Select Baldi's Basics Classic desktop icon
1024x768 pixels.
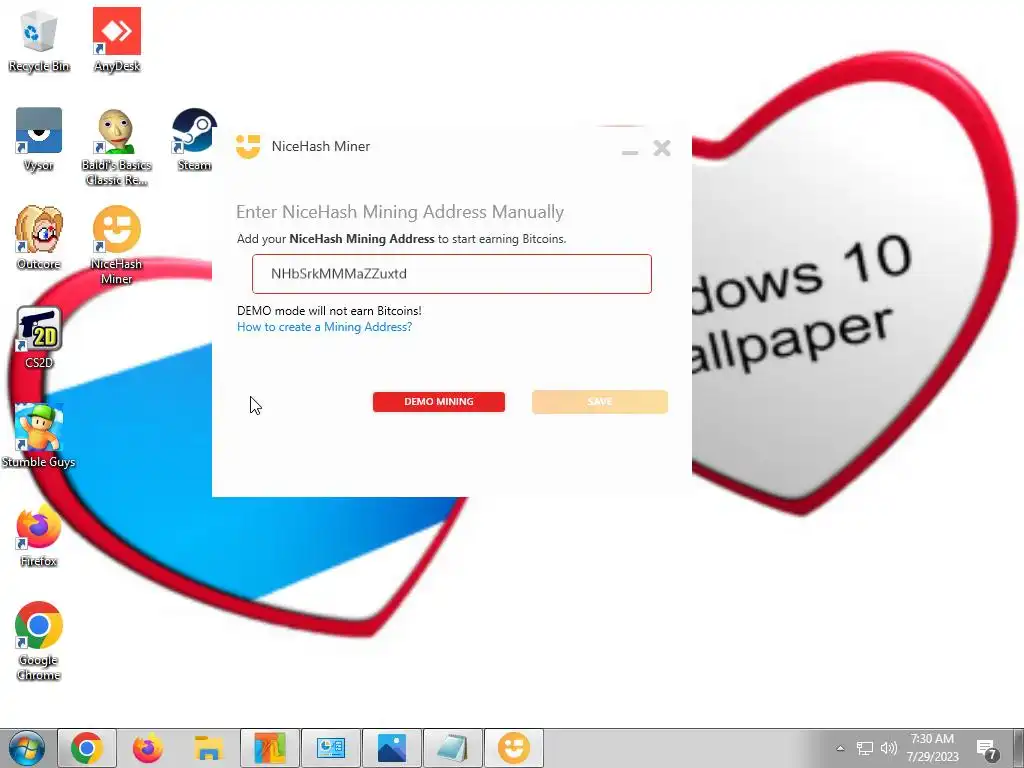[116, 148]
